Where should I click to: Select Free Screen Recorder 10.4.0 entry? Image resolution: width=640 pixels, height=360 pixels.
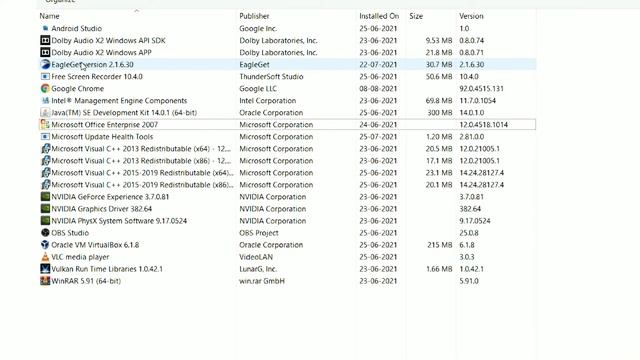[x=97, y=77]
